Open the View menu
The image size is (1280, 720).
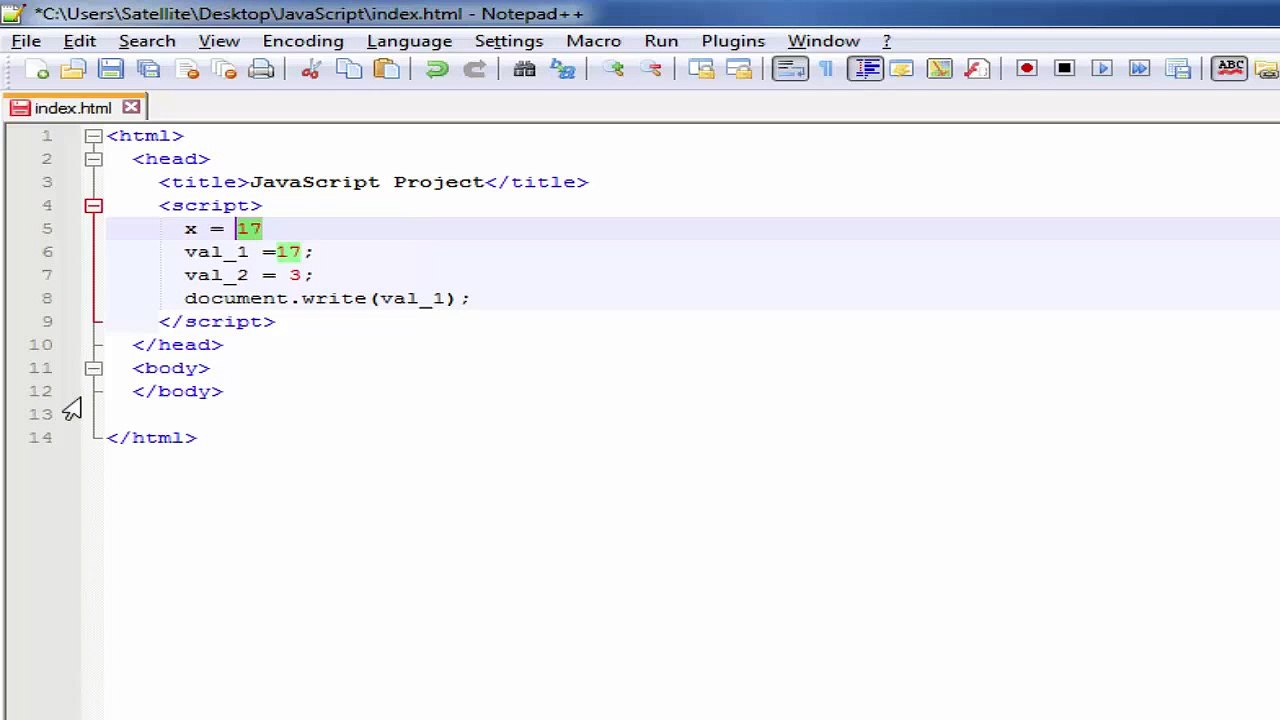pos(219,41)
